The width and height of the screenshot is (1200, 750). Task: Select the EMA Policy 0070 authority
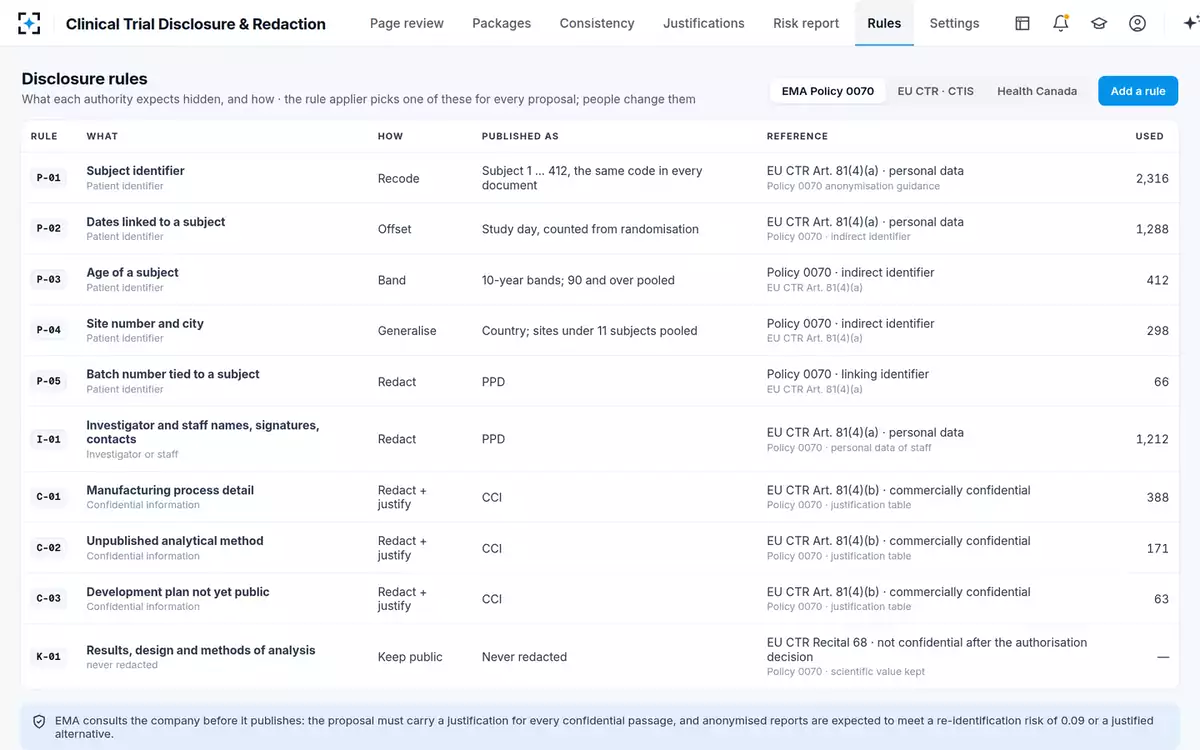pos(828,91)
